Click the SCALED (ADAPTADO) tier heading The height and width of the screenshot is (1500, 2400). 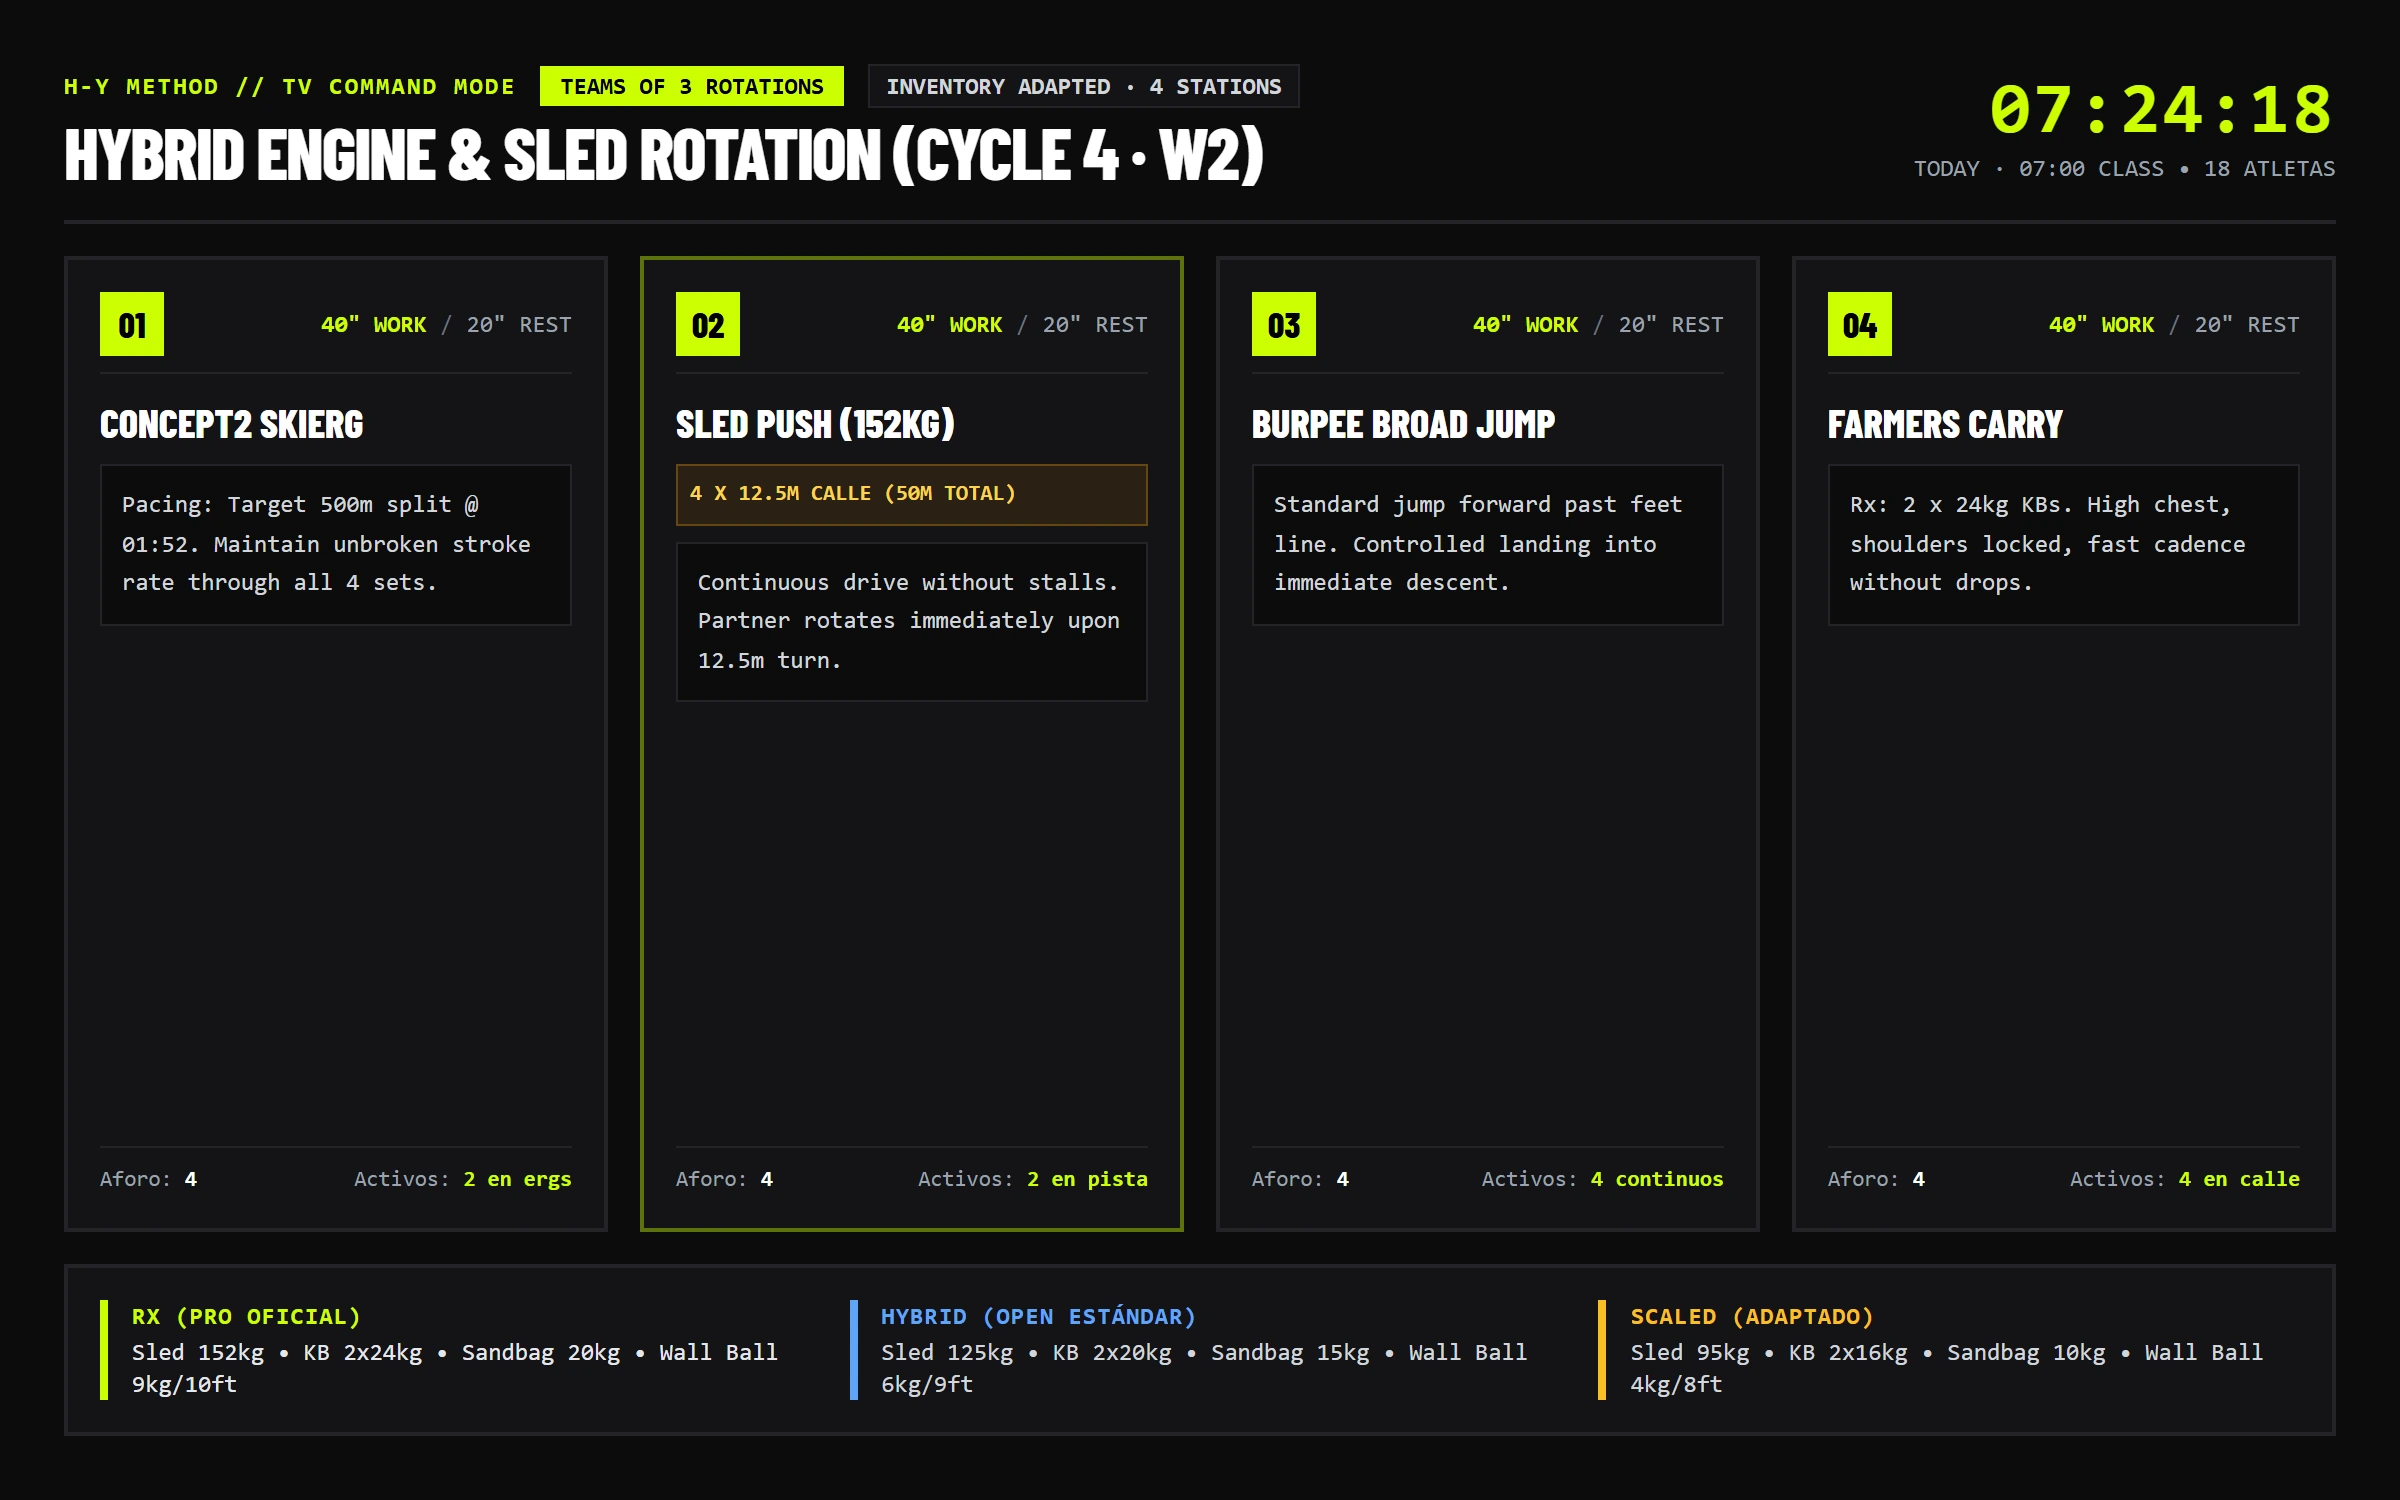pyautogui.click(x=1752, y=1317)
